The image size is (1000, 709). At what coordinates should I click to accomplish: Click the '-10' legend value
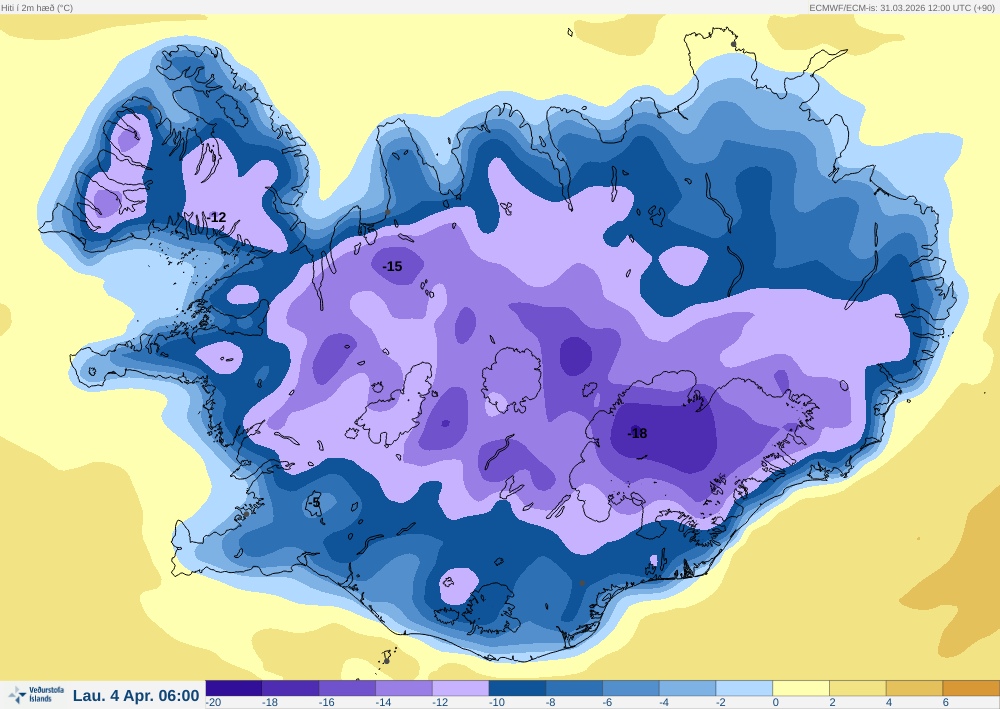coord(497,703)
